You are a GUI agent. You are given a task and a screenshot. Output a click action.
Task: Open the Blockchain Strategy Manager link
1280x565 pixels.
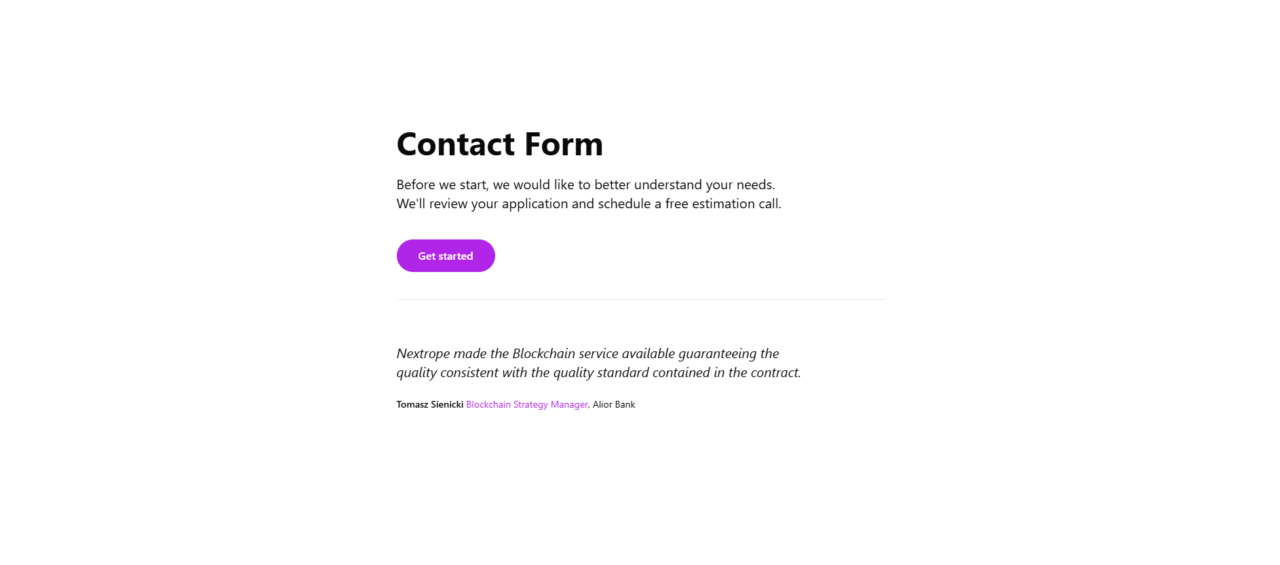click(527, 405)
